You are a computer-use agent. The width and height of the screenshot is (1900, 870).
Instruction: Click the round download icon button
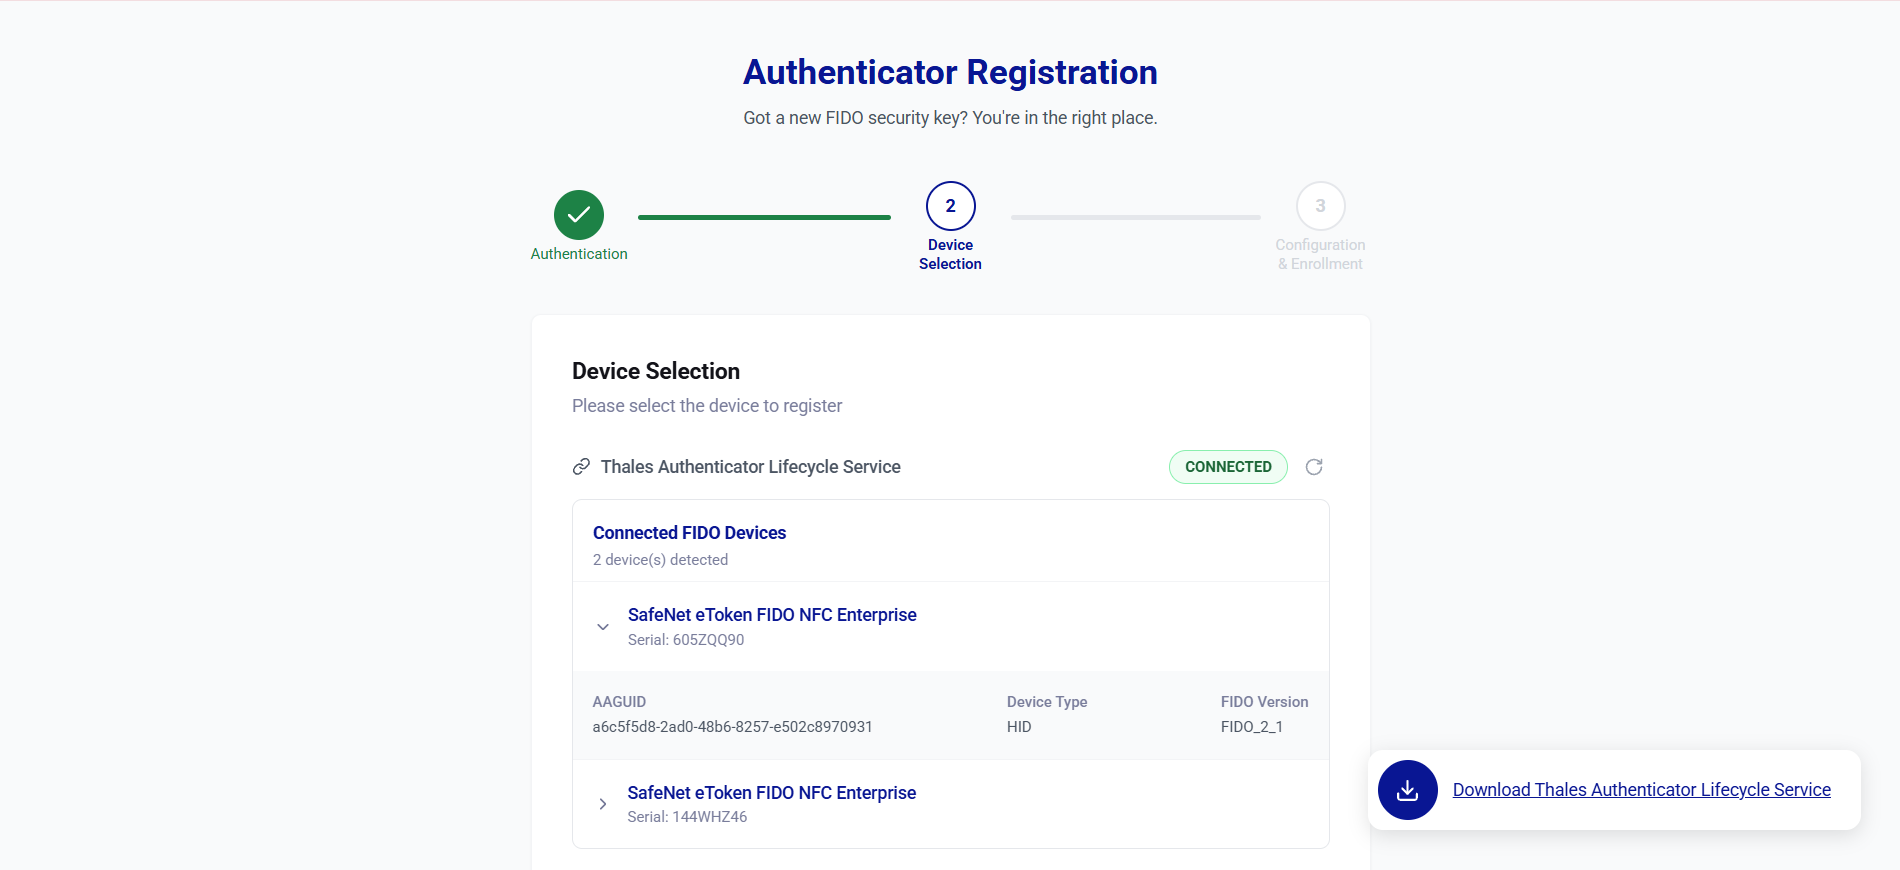[1407, 790]
